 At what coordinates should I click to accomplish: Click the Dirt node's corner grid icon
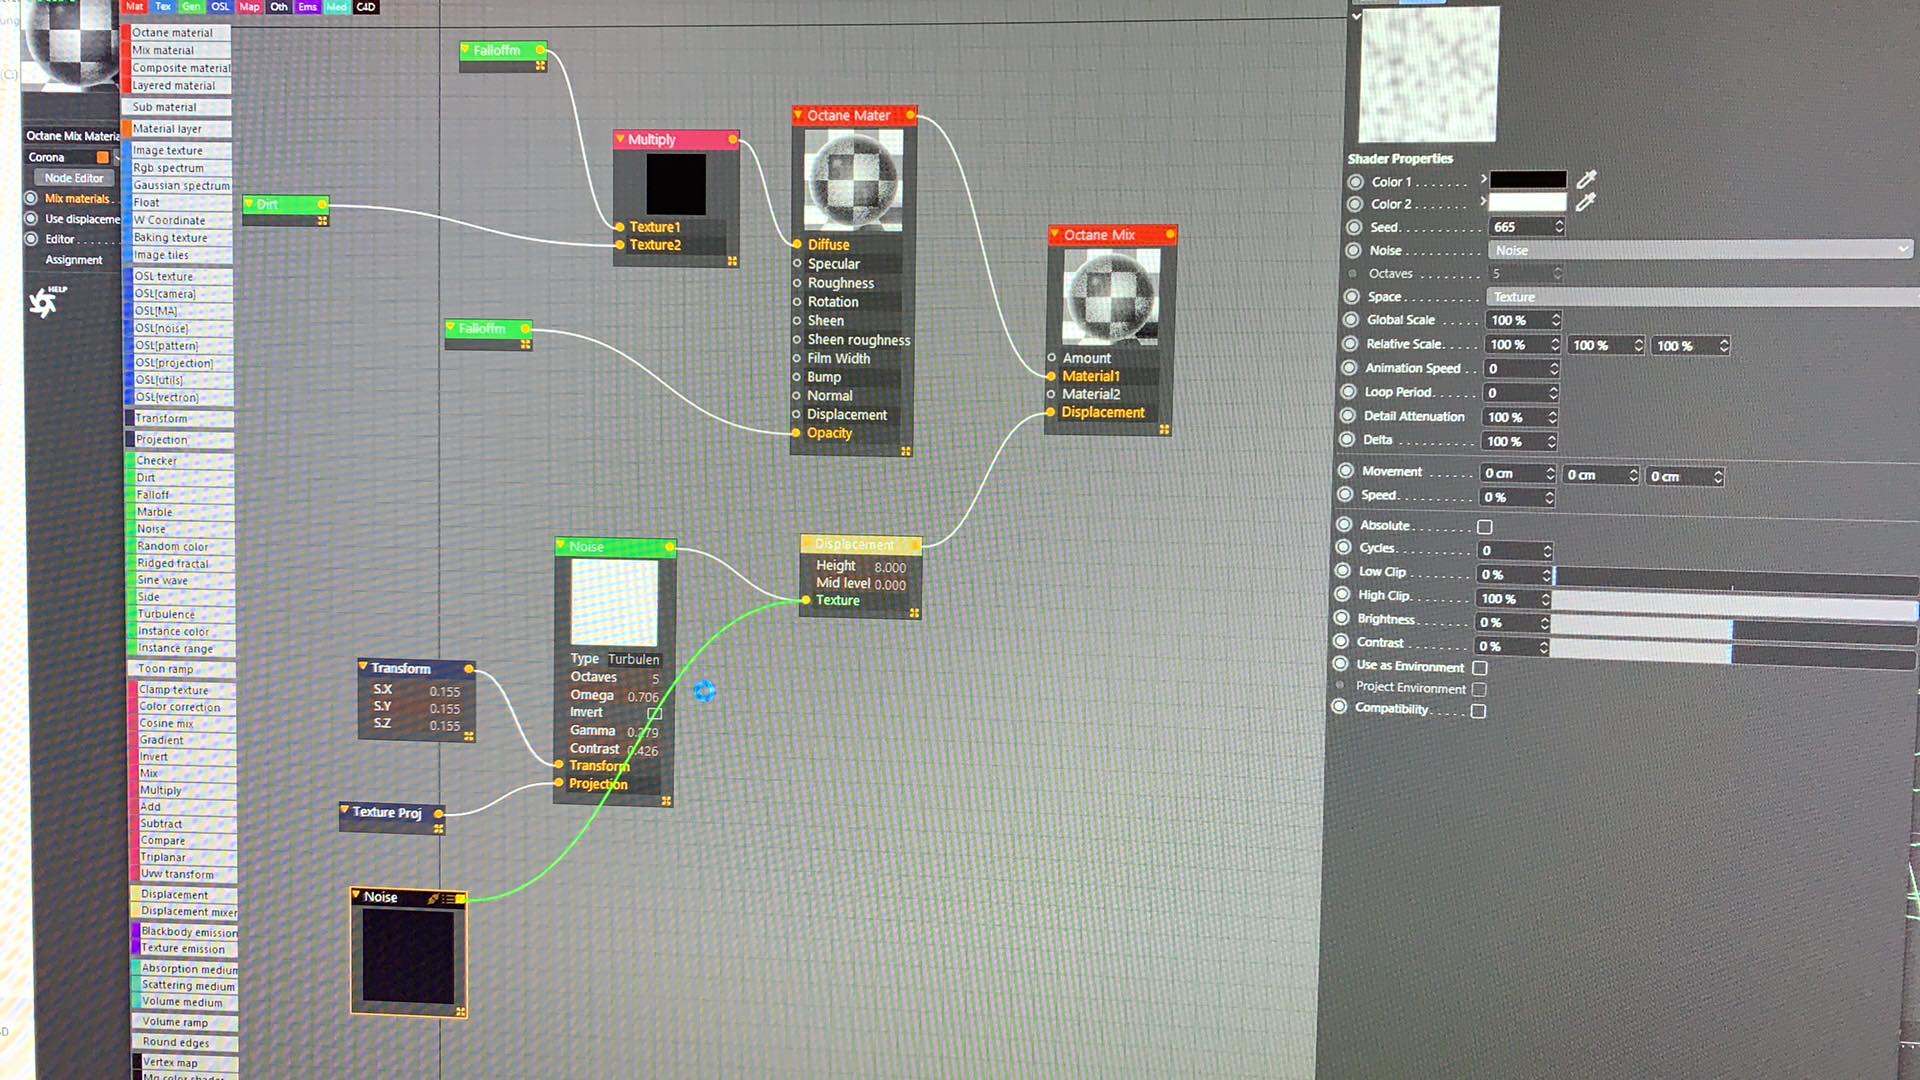322,221
